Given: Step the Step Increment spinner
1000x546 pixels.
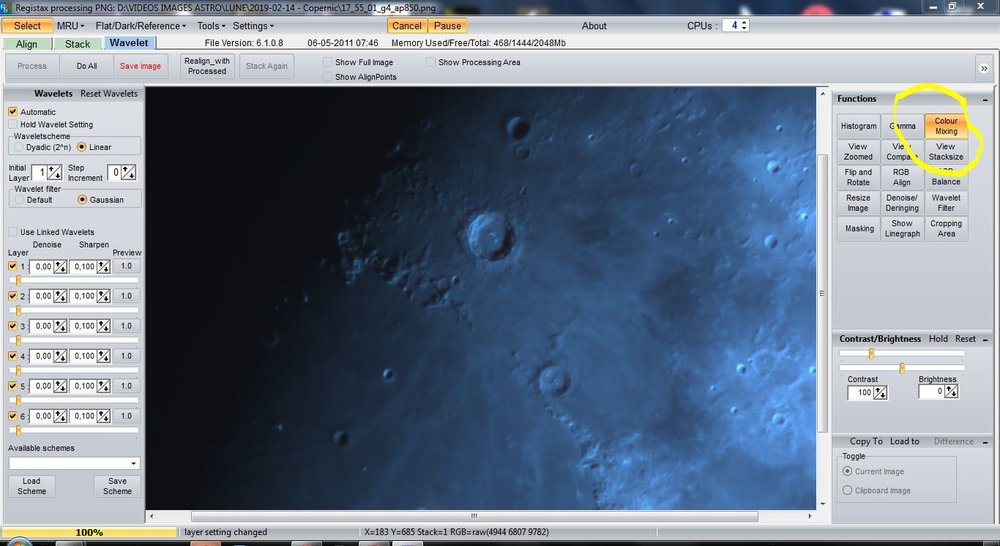Looking at the screenshot, I should coord(129,172).
